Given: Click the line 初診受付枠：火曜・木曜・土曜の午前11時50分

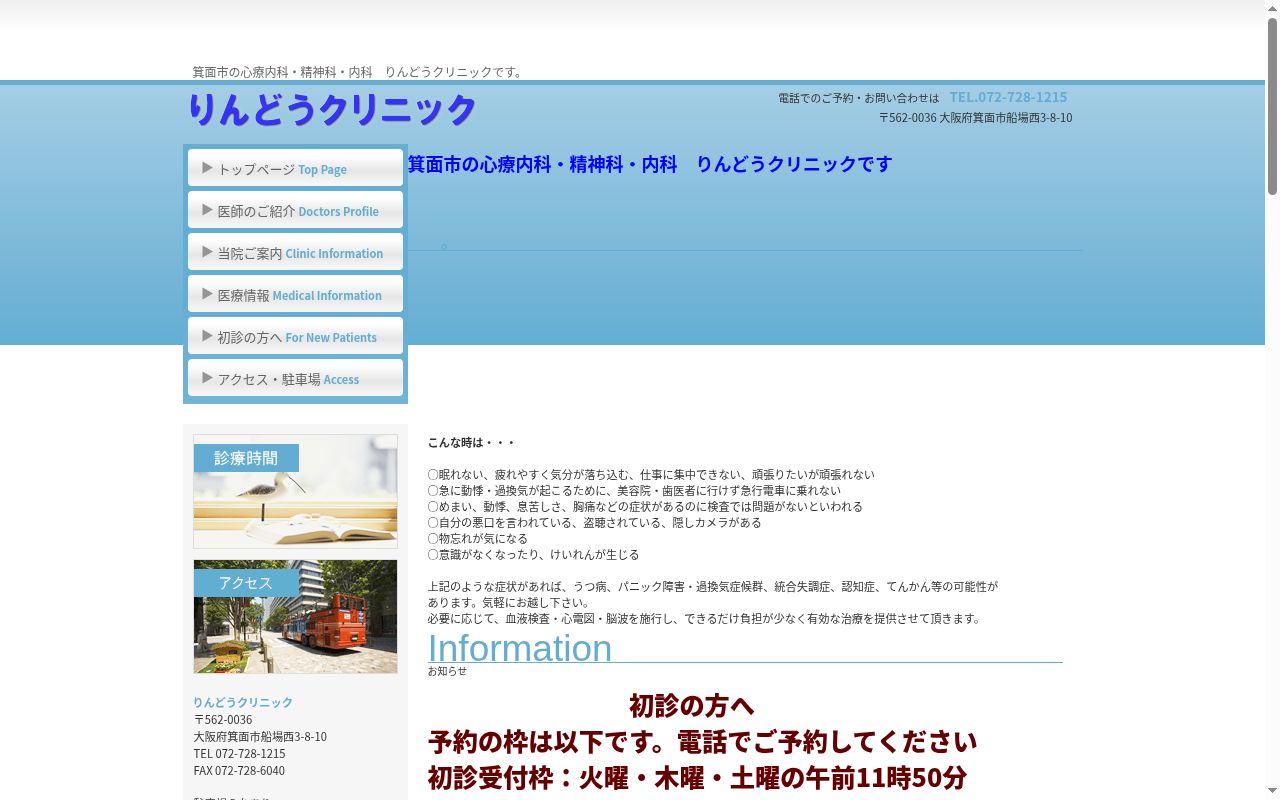Looking at the screenshot, I should [698, 778].
